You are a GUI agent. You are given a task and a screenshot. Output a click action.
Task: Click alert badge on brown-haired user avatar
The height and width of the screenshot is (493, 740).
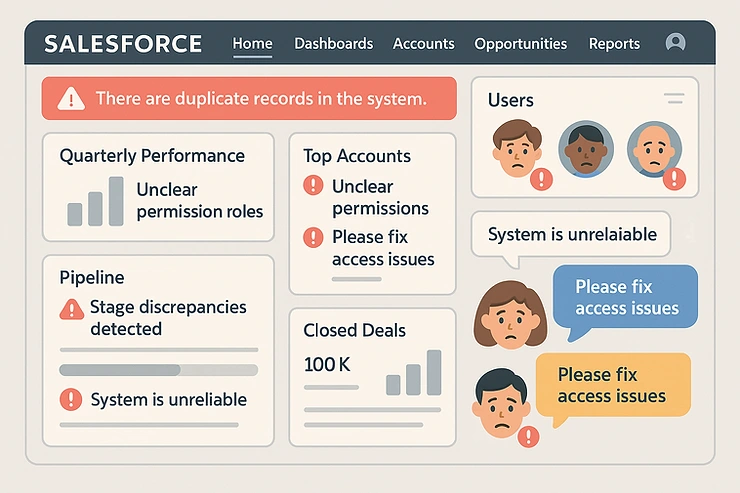click(541, 179)
